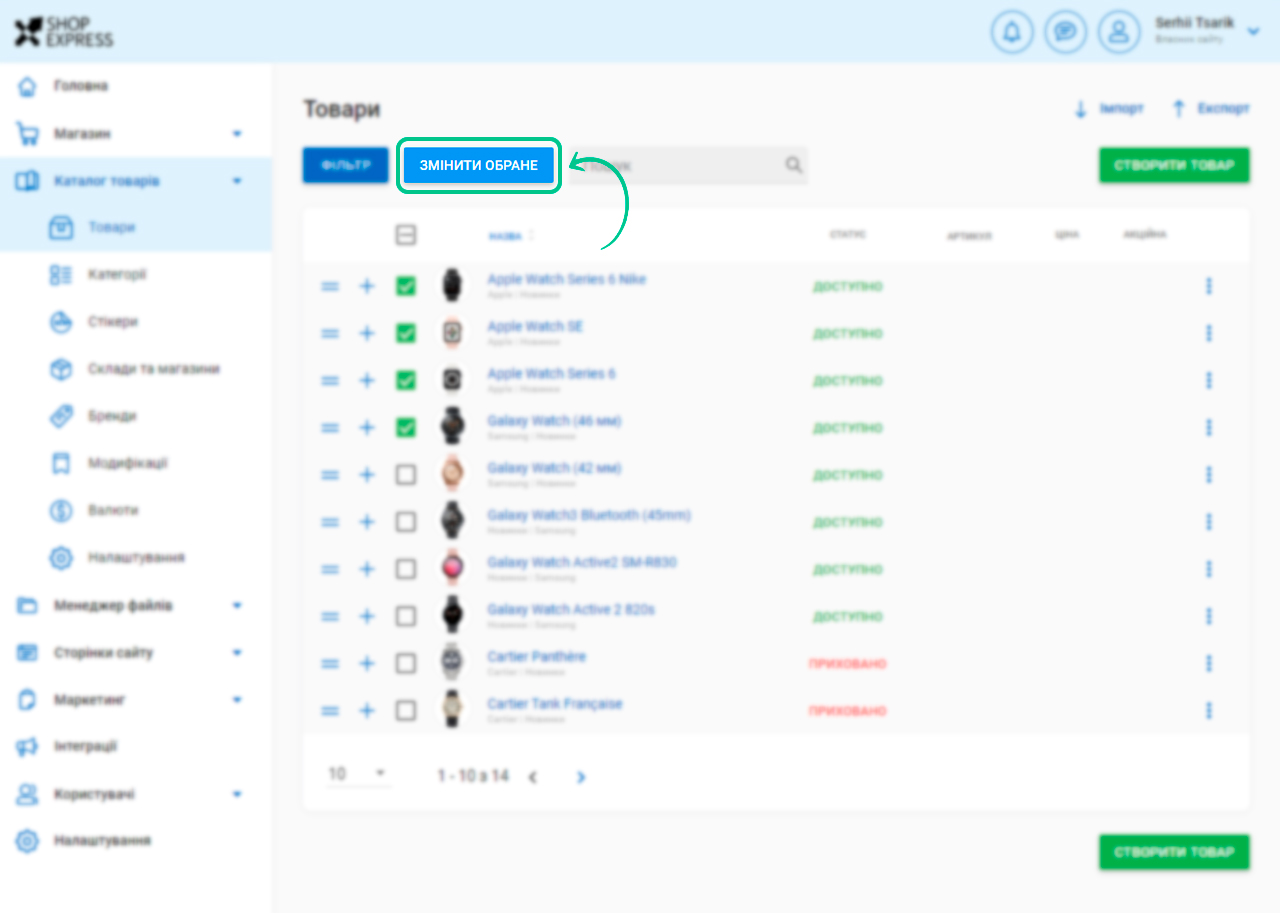Click the bottom СТВОРИТИ ТОВАР button

1174,853
